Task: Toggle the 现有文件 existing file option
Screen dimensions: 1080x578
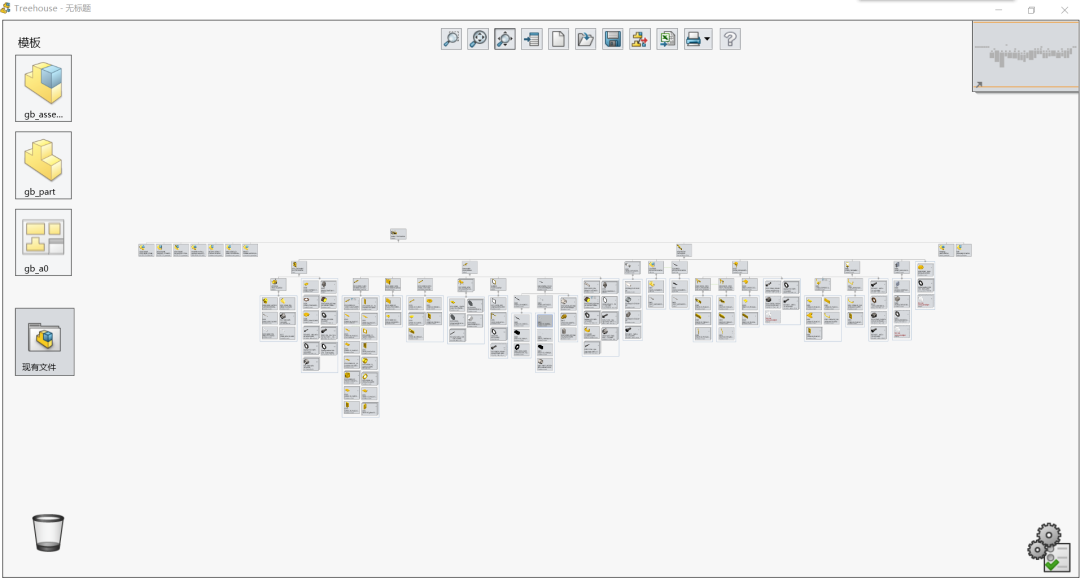Action: [x=42, y=340]
